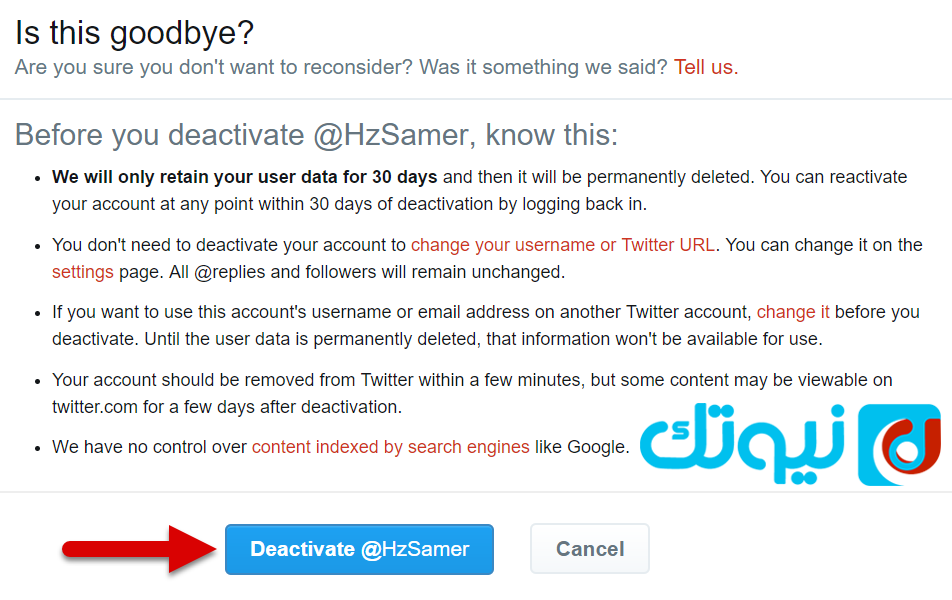Cancel the account deactivation
952x600 pixels.
tap(590, 549)
